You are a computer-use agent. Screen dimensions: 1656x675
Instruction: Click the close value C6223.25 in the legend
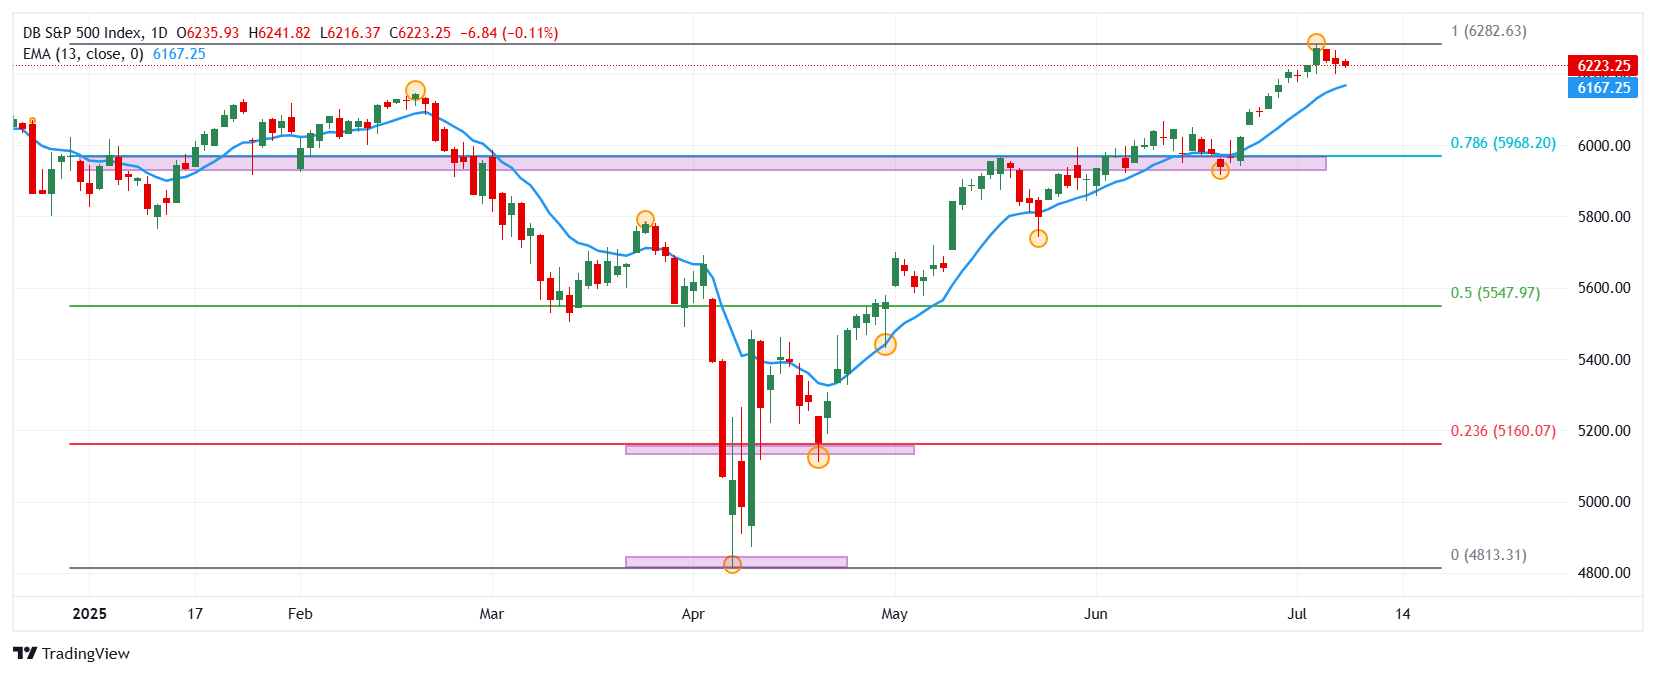tap(420, 33)
